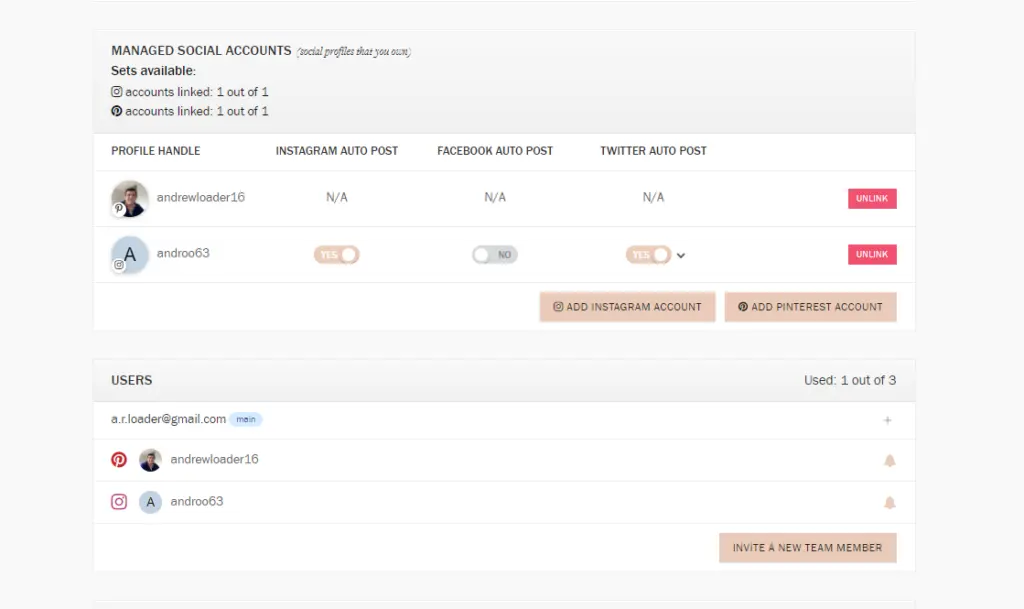This screenshot has width=1024, height=609.
Task: Toggle Instagram auto post for androo63
Action: coord(337,255)
